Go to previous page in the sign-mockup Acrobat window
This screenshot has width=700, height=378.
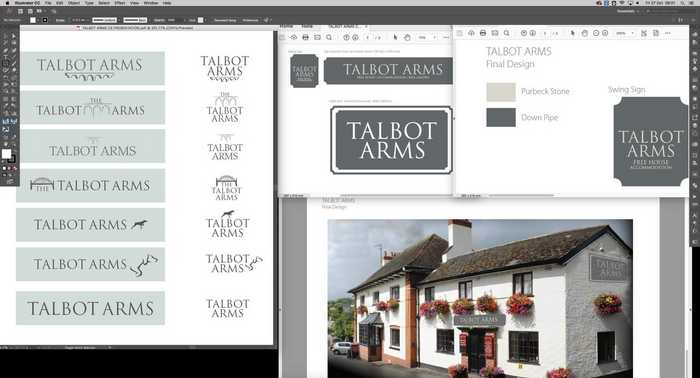click(x=346, y=37)
